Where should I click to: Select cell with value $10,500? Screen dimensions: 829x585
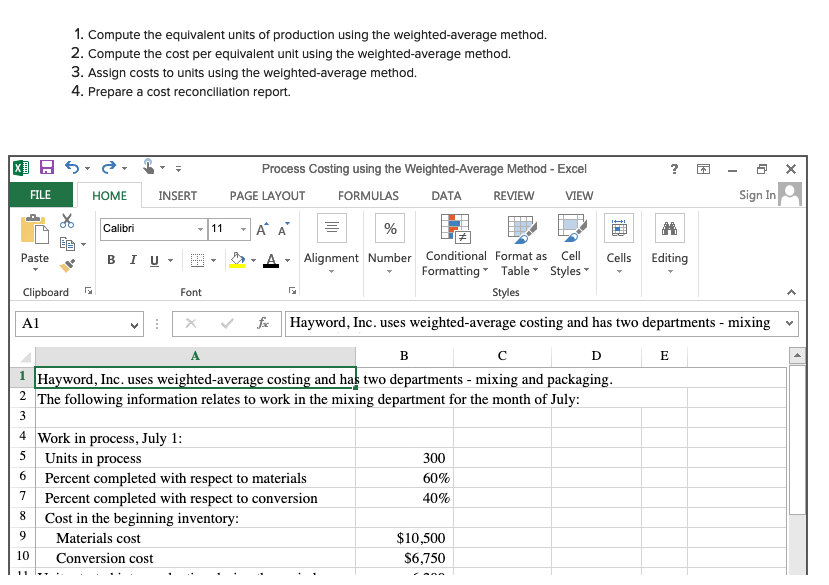click(x=404, y=538)
